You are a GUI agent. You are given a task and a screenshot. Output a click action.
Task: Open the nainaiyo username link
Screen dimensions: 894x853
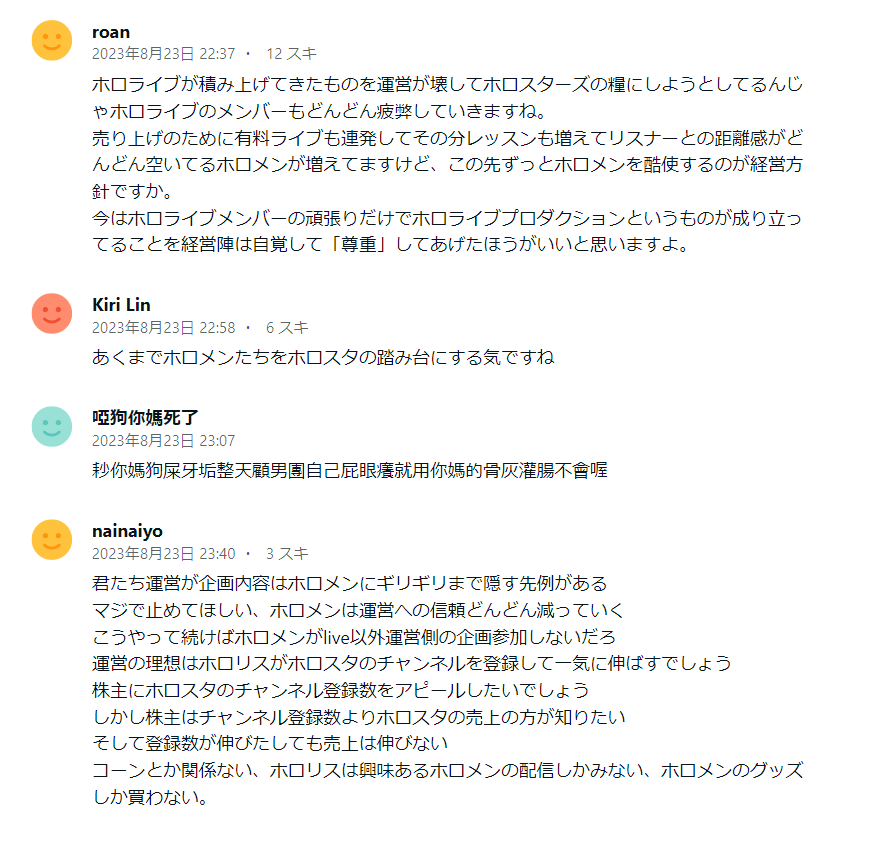pos(127,530)
